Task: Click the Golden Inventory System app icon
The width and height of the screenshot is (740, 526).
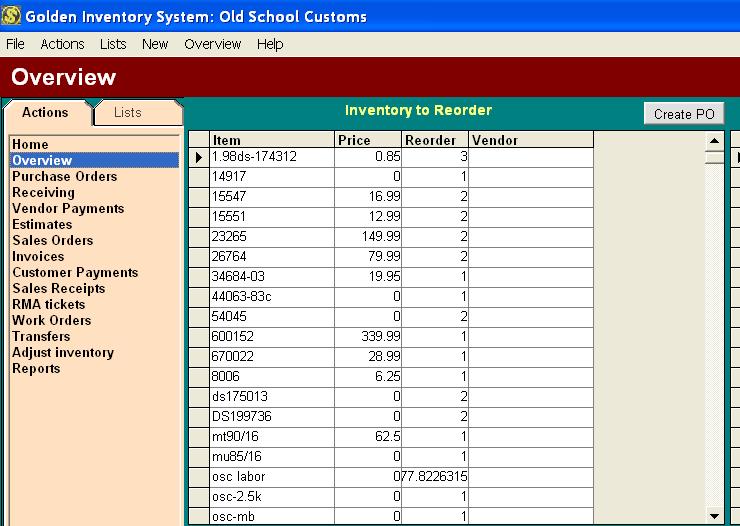Action: tap(11, 16)
